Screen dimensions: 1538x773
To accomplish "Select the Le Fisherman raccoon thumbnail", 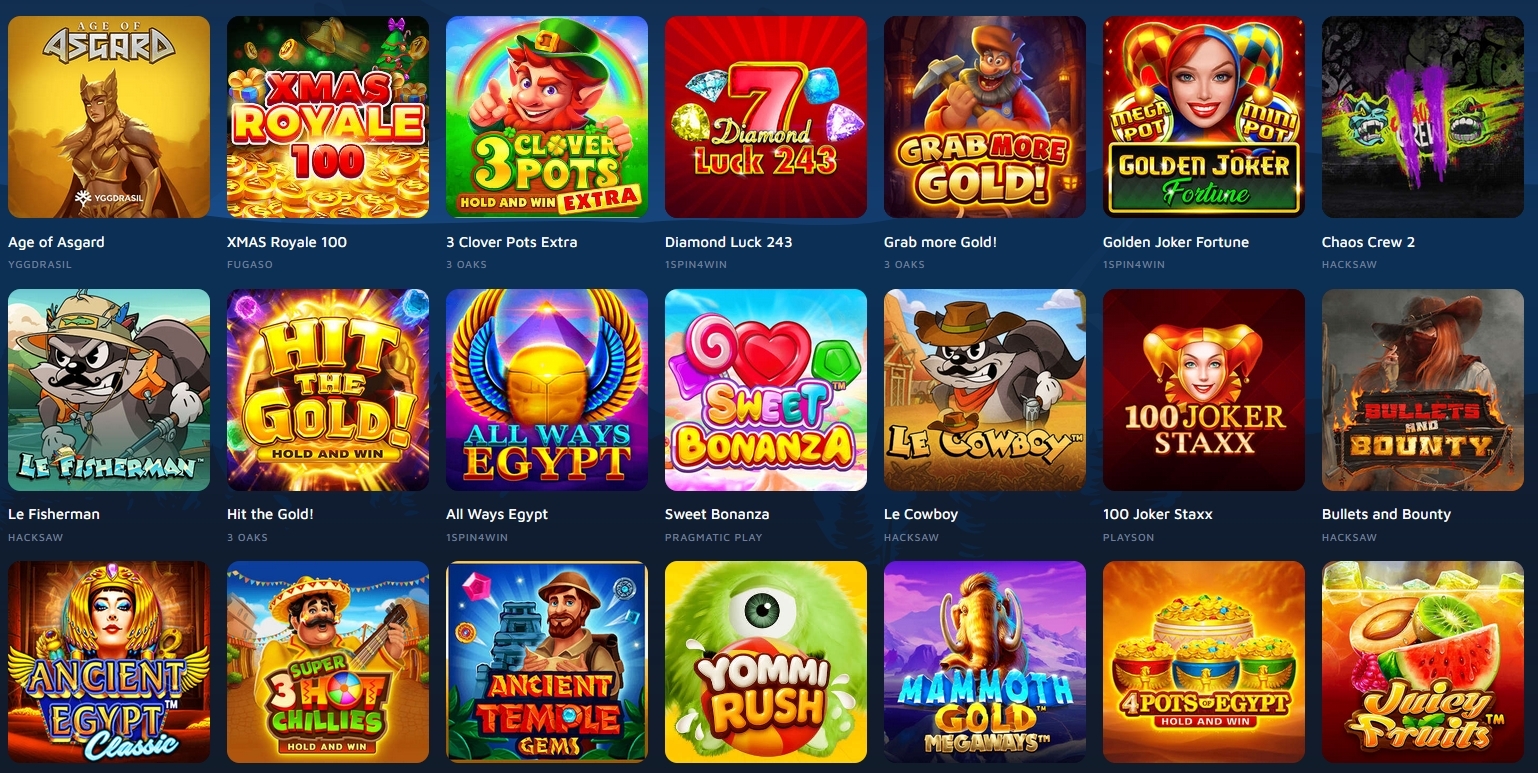I will (109, 390).
